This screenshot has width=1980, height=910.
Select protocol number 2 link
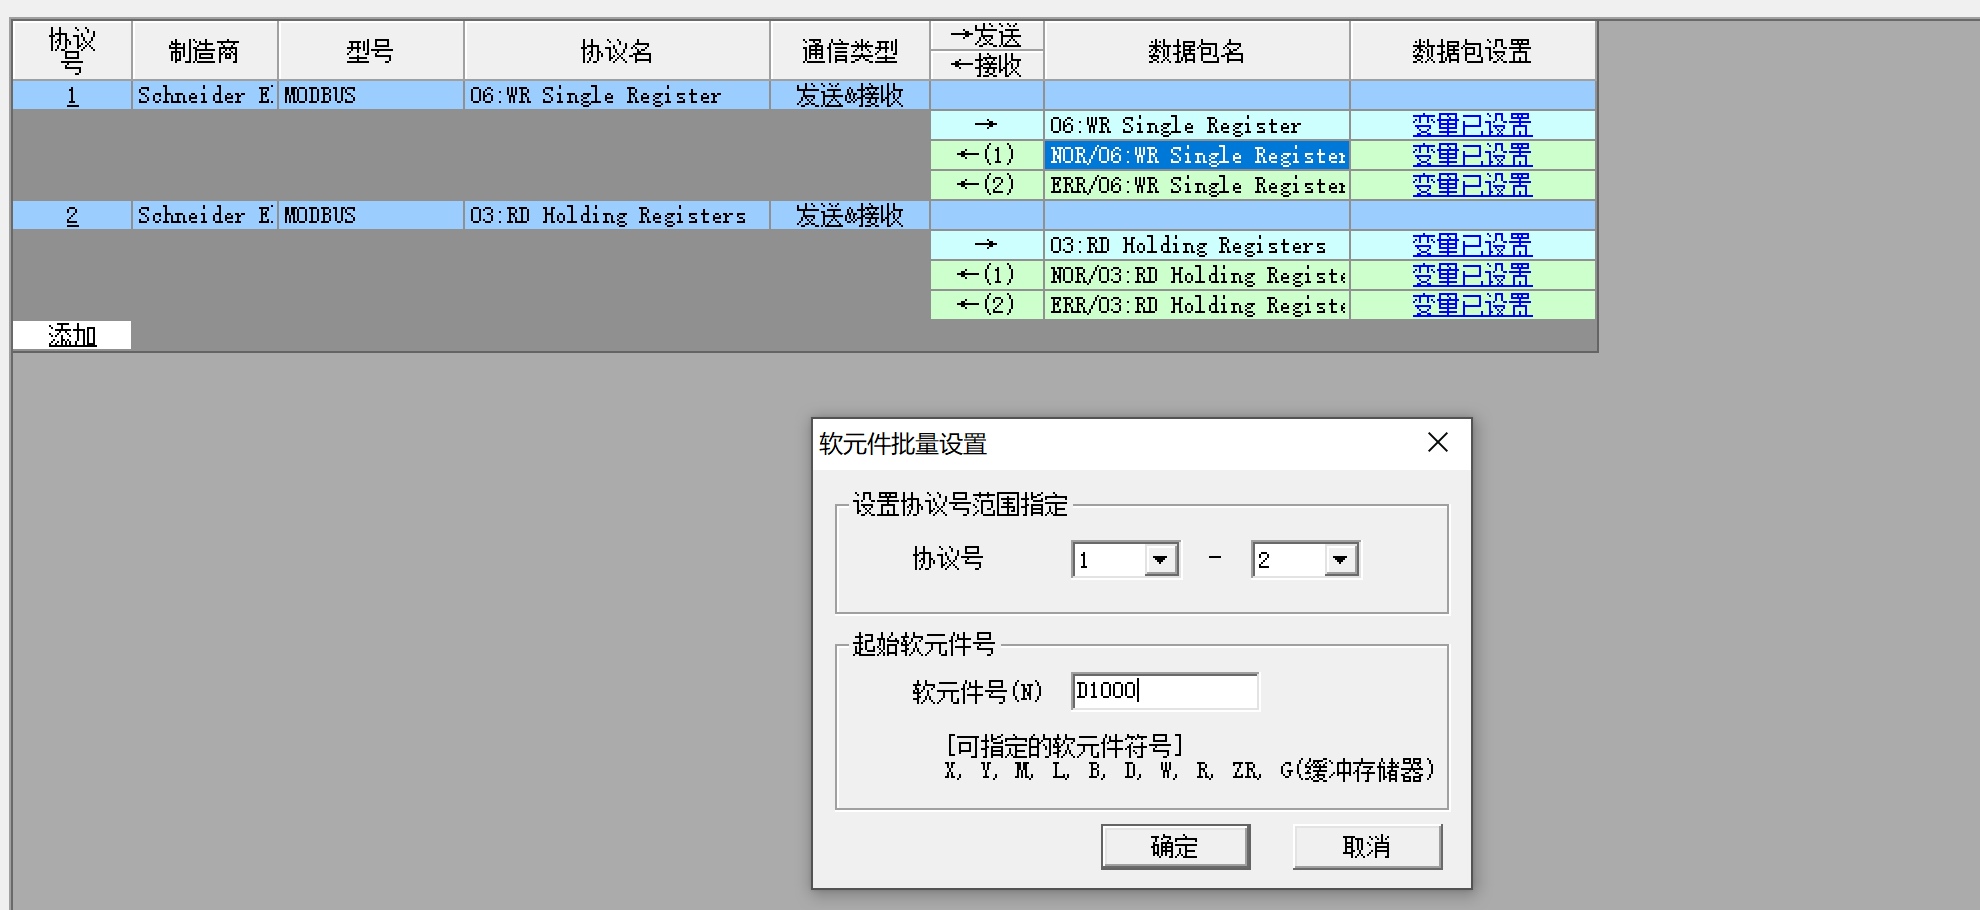point(72,216)
